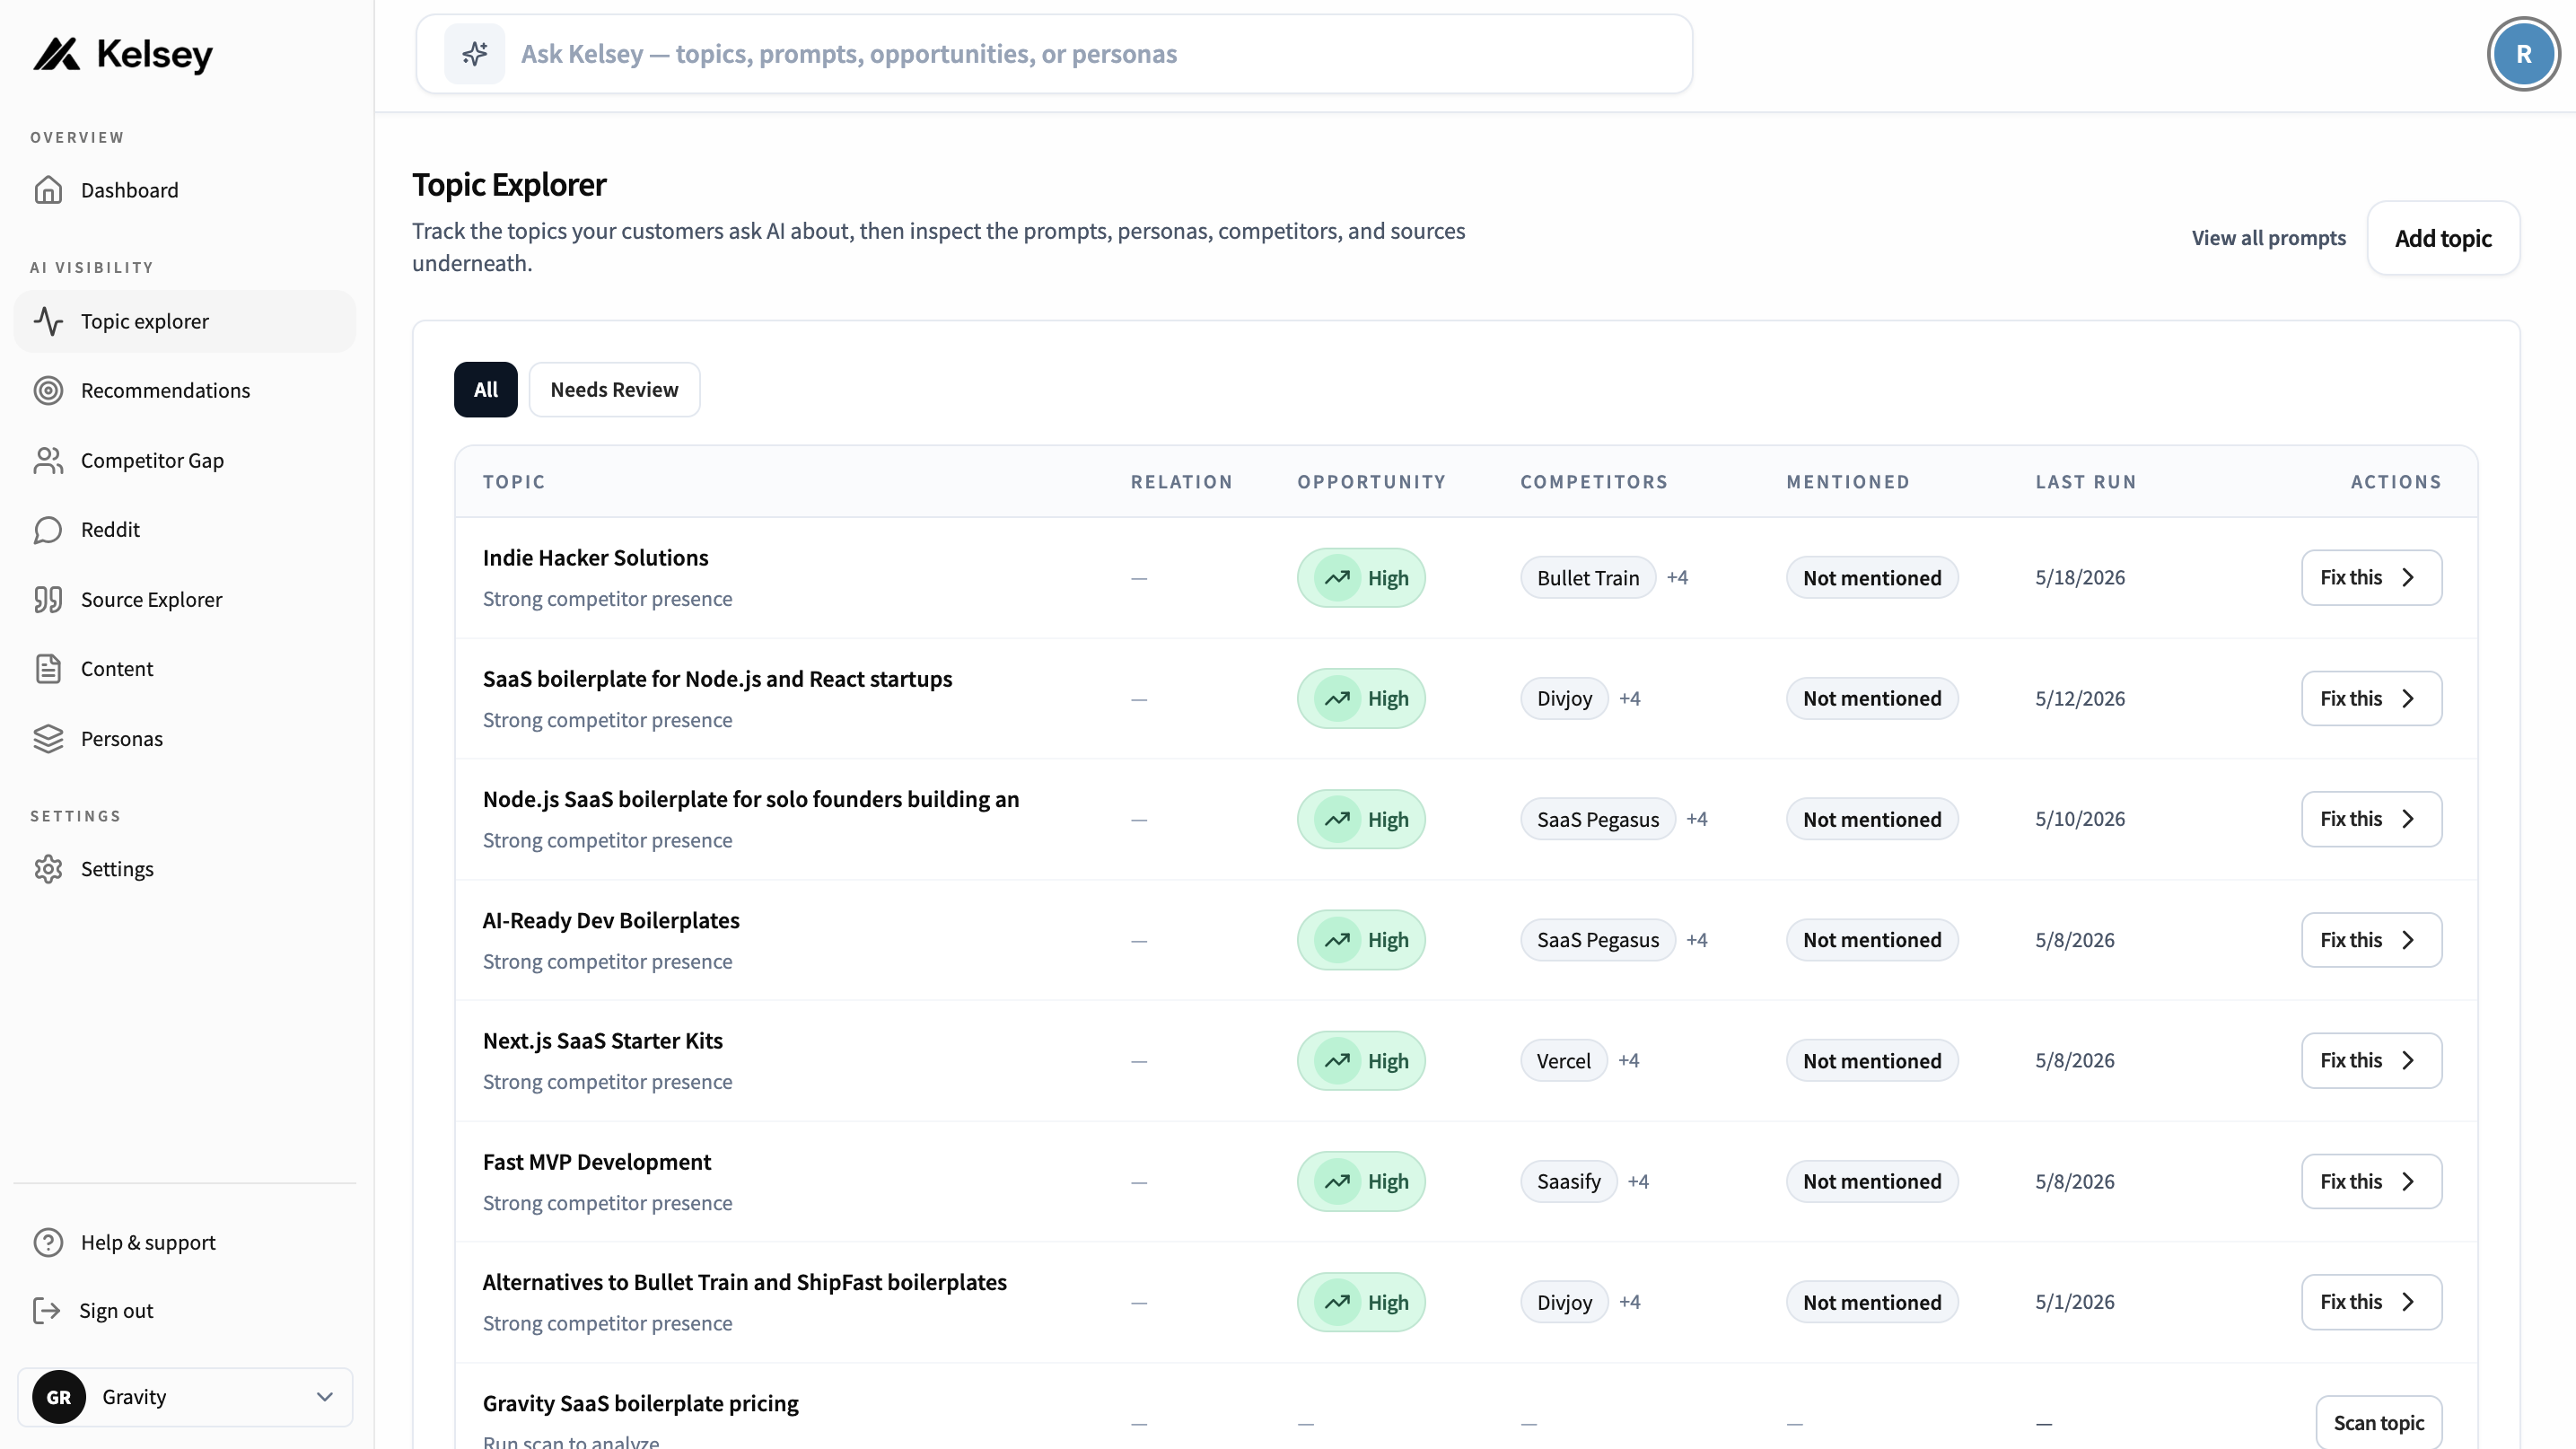Click the 5/18/2026 last run date
Screen dimensions: 2576x1449
pyautogui.click(x=2080, y=577)
